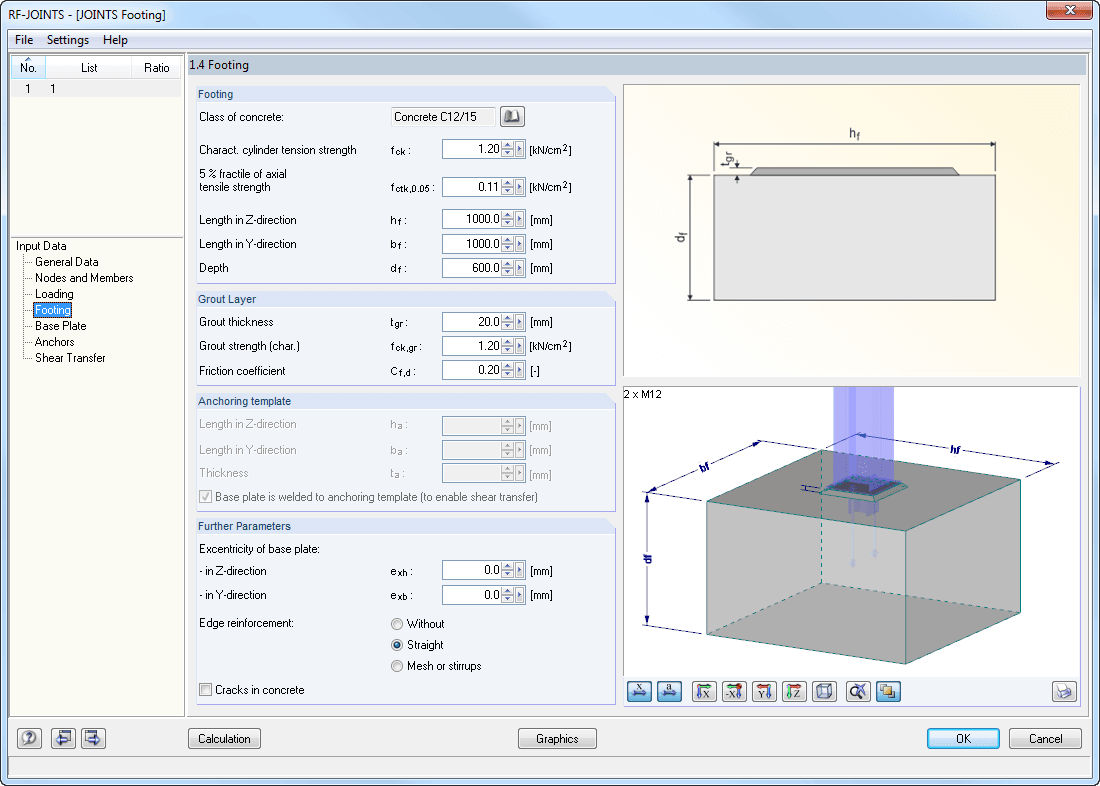Open arrow list beside Depth df field
Viewport: 1100px width, 786px height.
tap(520, 267)
